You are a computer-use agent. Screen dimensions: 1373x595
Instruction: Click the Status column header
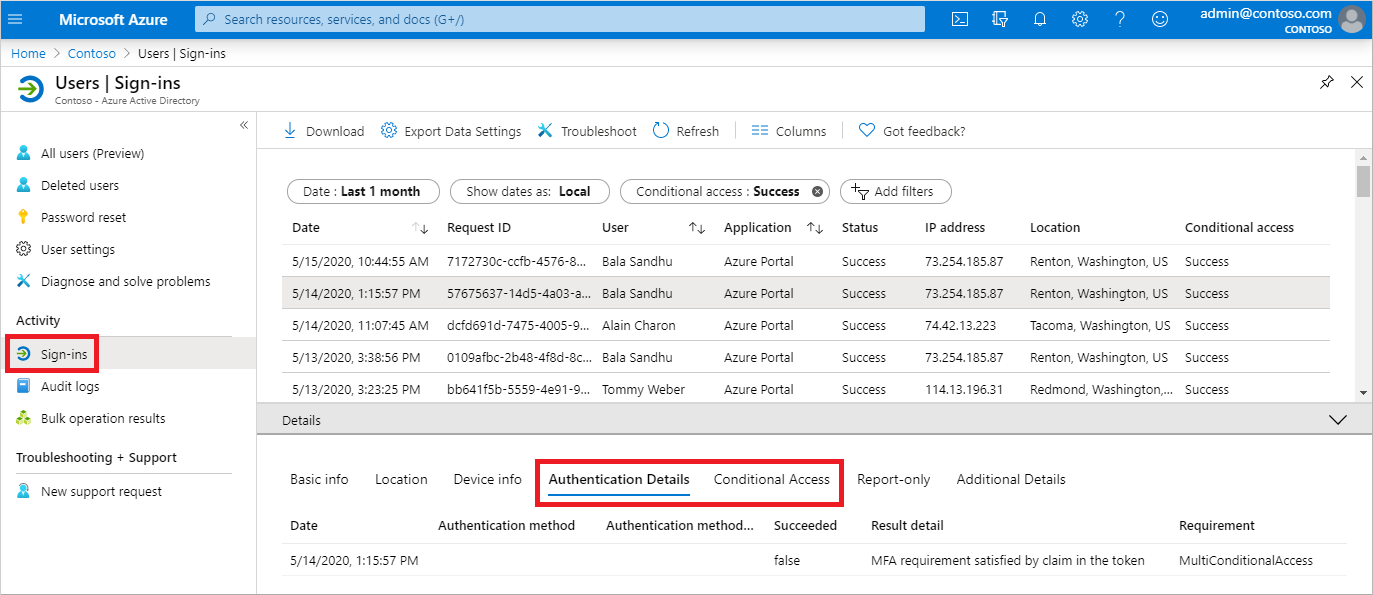(x=860, y=228)
